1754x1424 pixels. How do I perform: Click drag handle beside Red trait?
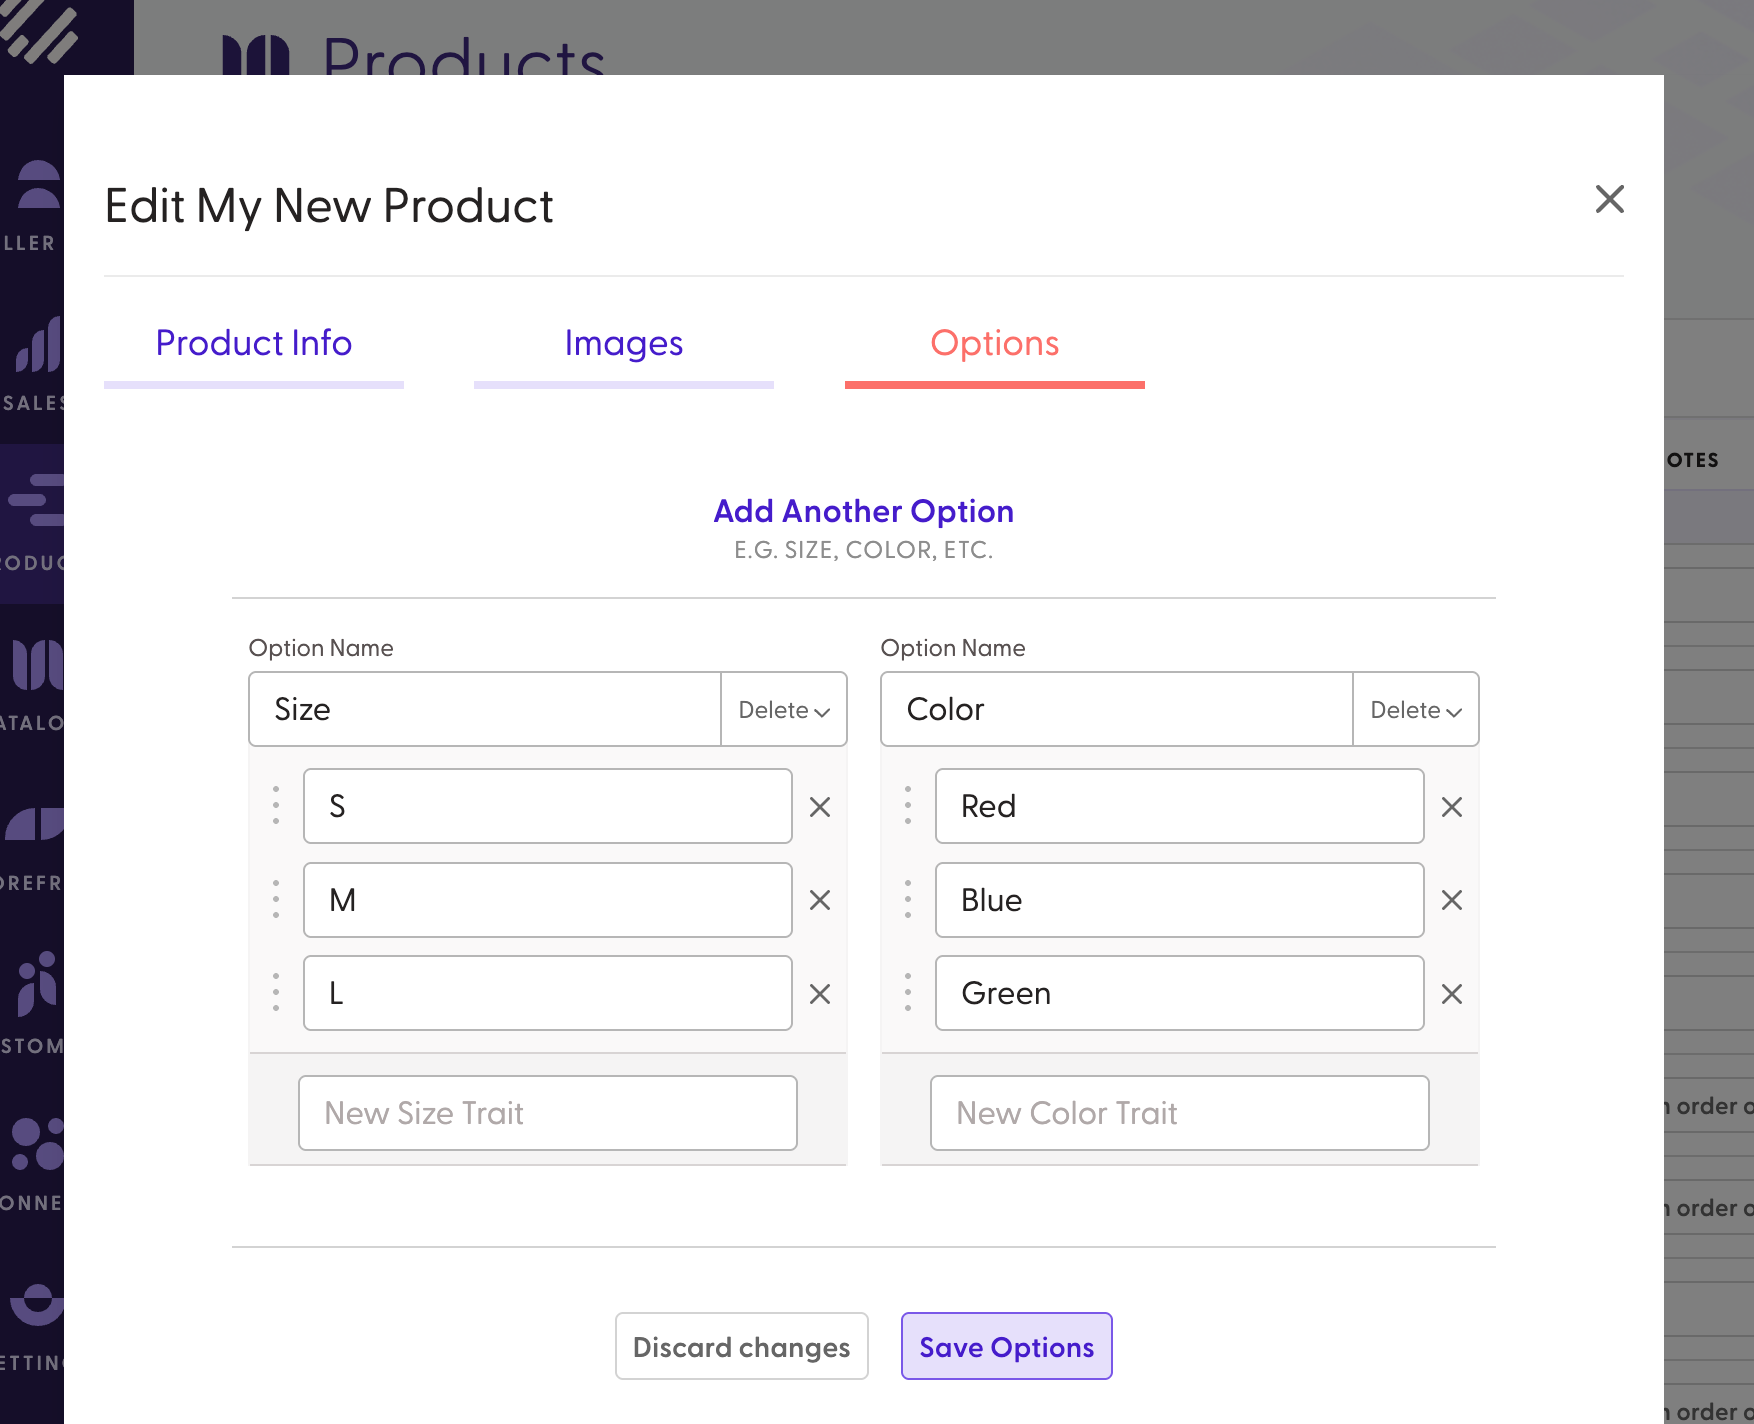(x=908, y=806)
